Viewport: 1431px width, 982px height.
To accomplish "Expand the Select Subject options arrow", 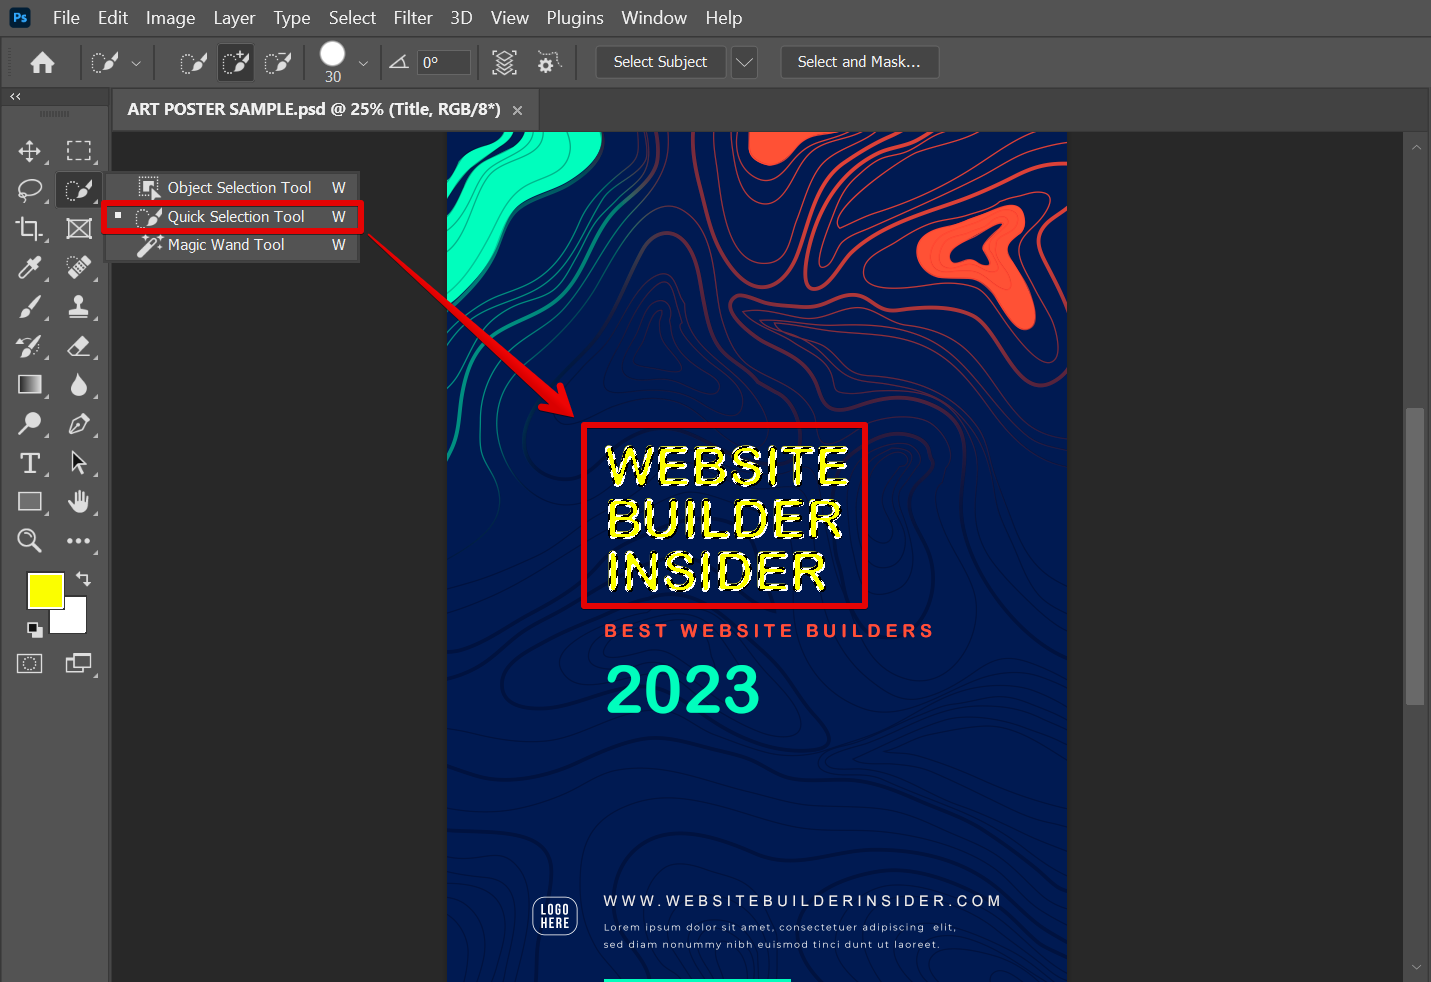I will tap(744, 62).
